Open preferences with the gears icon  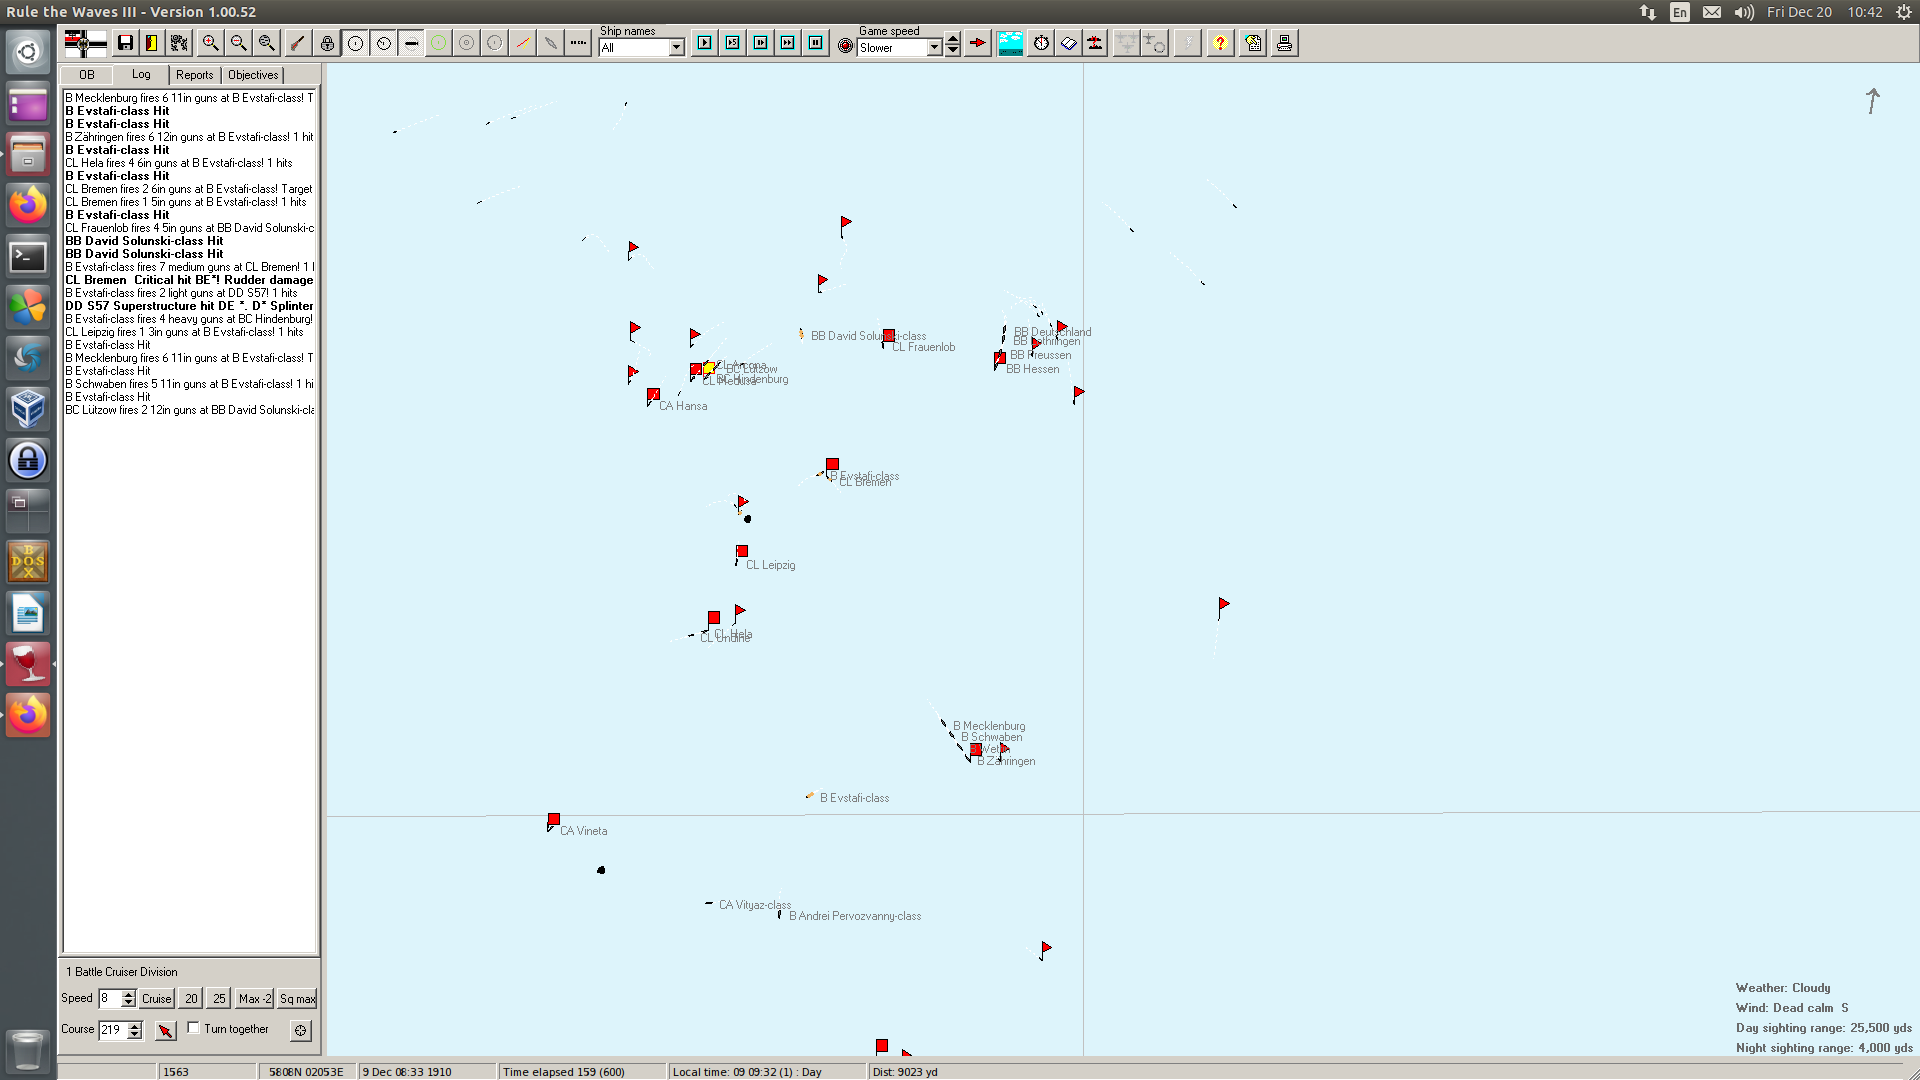point(179,43)
